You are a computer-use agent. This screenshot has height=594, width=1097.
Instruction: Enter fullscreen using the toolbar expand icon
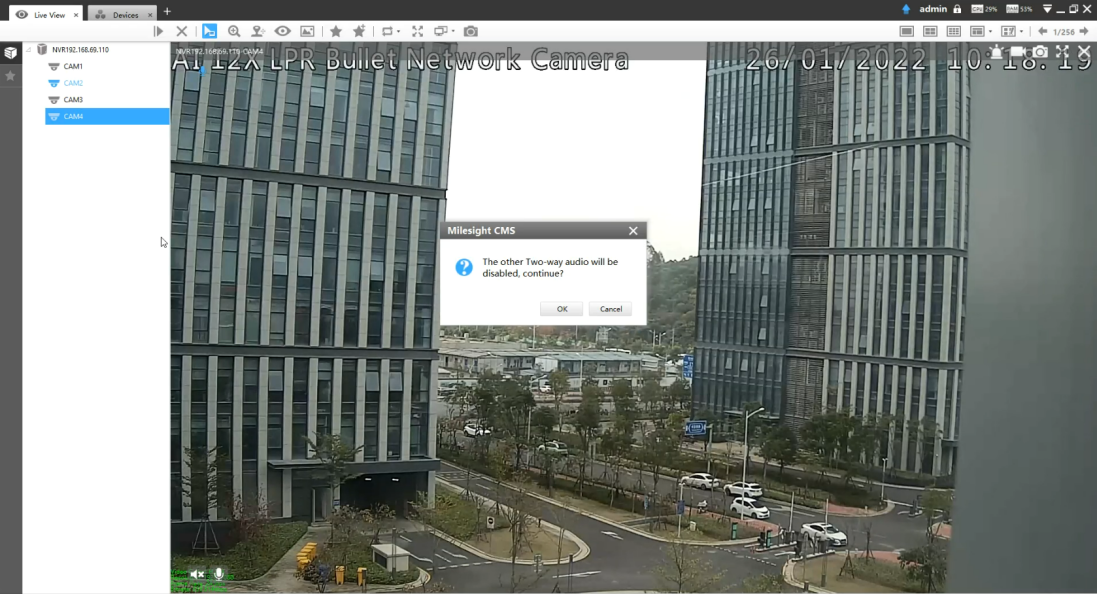(x=418, y=31)
